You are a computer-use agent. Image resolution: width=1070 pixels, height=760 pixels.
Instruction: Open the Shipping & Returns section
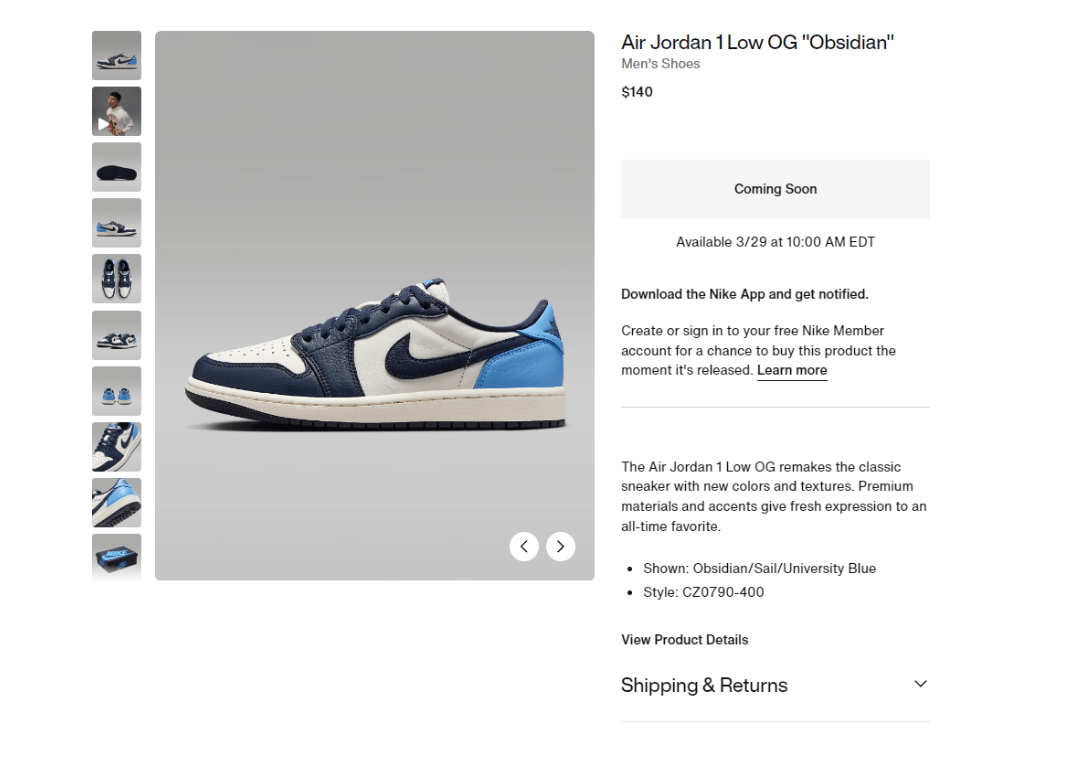coord(775,685)
